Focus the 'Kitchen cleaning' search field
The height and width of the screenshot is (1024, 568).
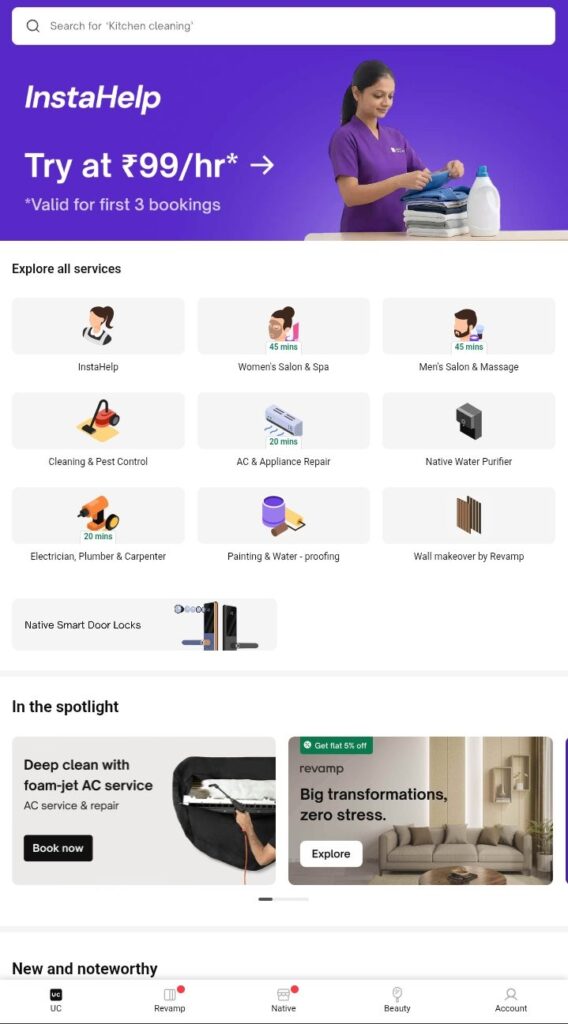[283, 26]
